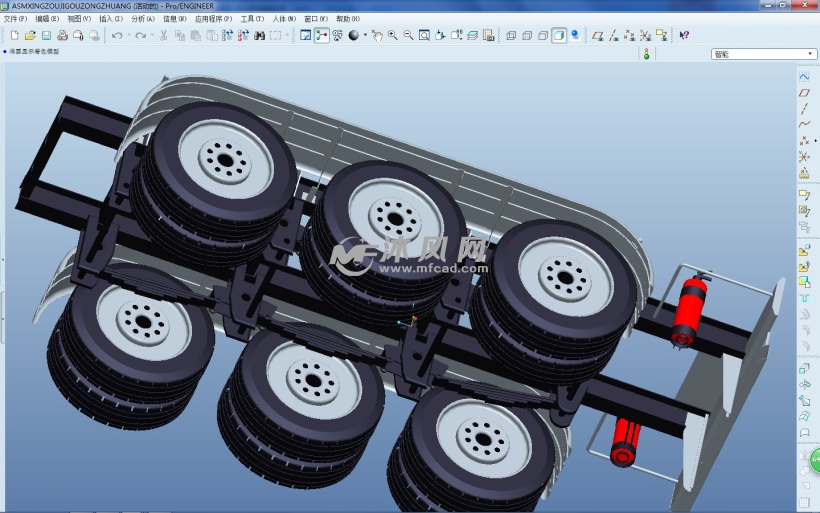Open the Edit menu
The image size is (820, 513).
47,19
